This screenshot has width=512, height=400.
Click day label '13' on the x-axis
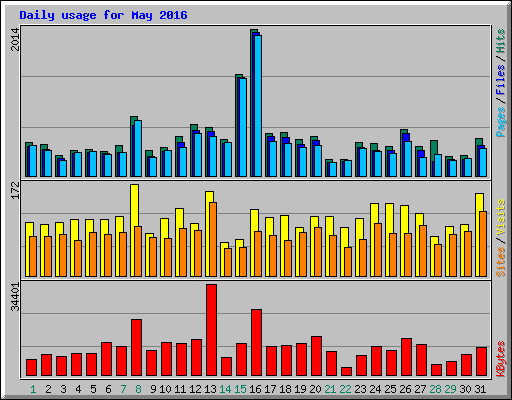210,389
